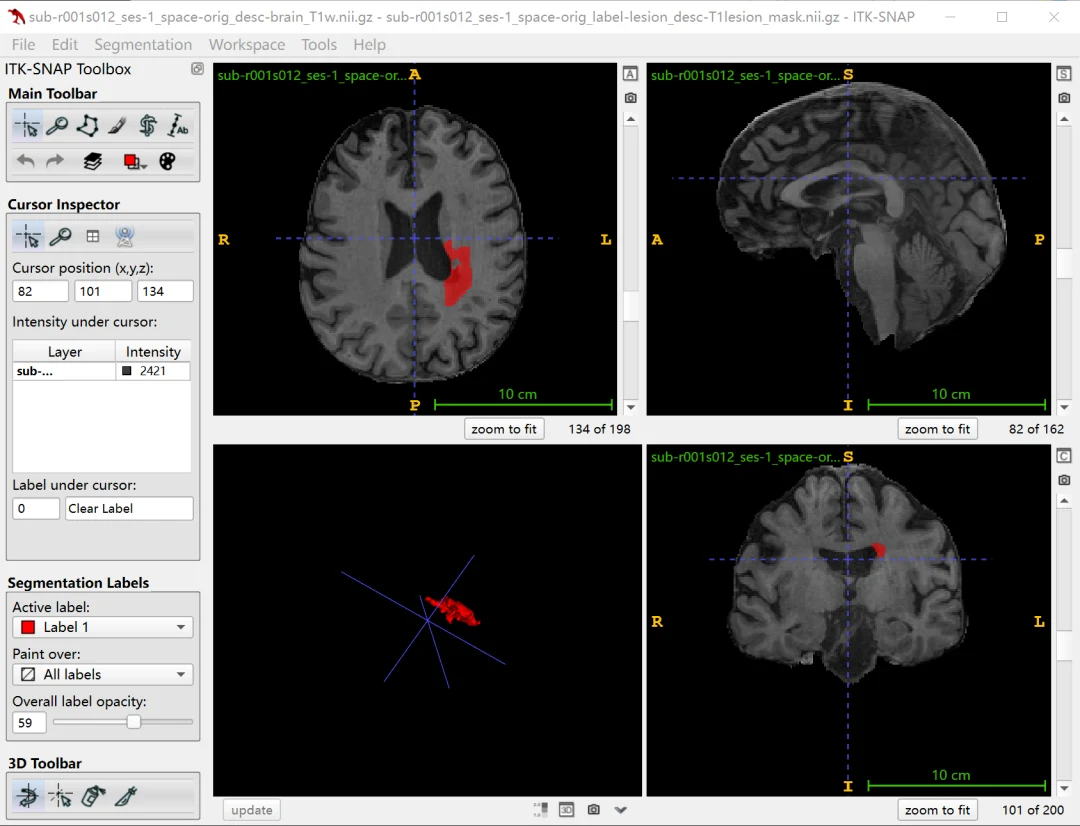Choose the Annotation tool

178,126
